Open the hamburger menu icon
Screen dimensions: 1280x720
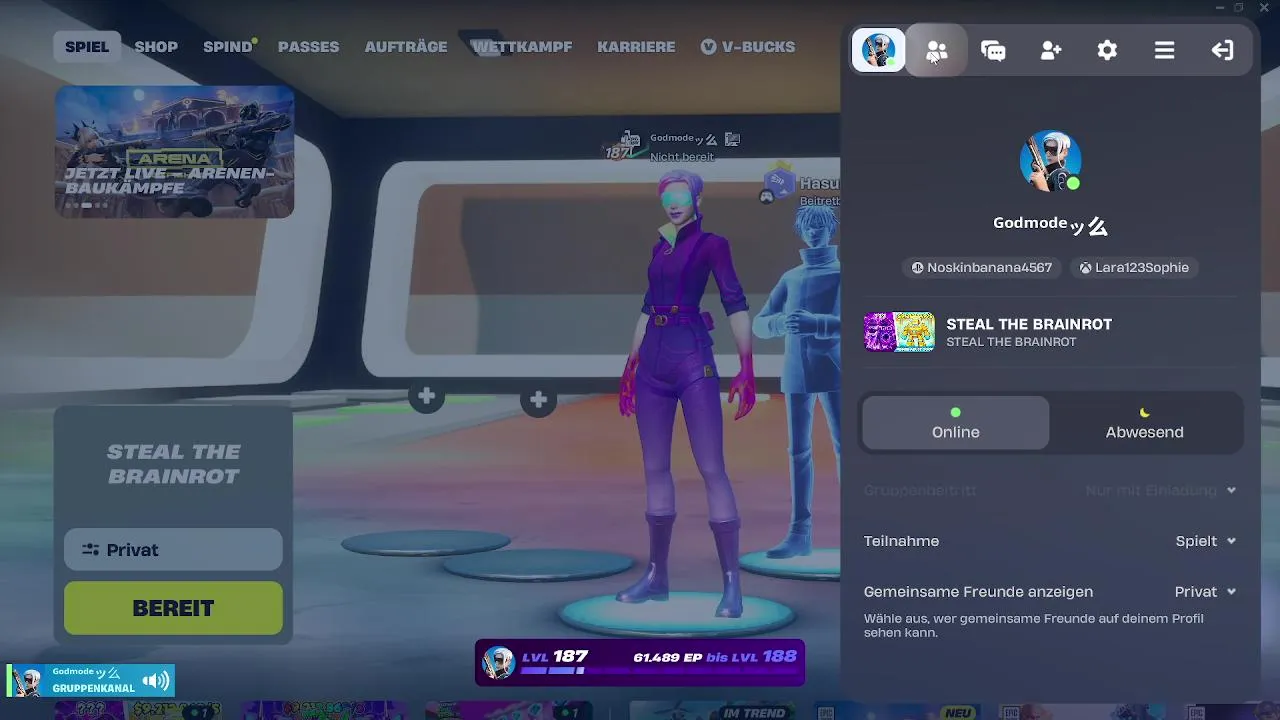(1164, 50)
